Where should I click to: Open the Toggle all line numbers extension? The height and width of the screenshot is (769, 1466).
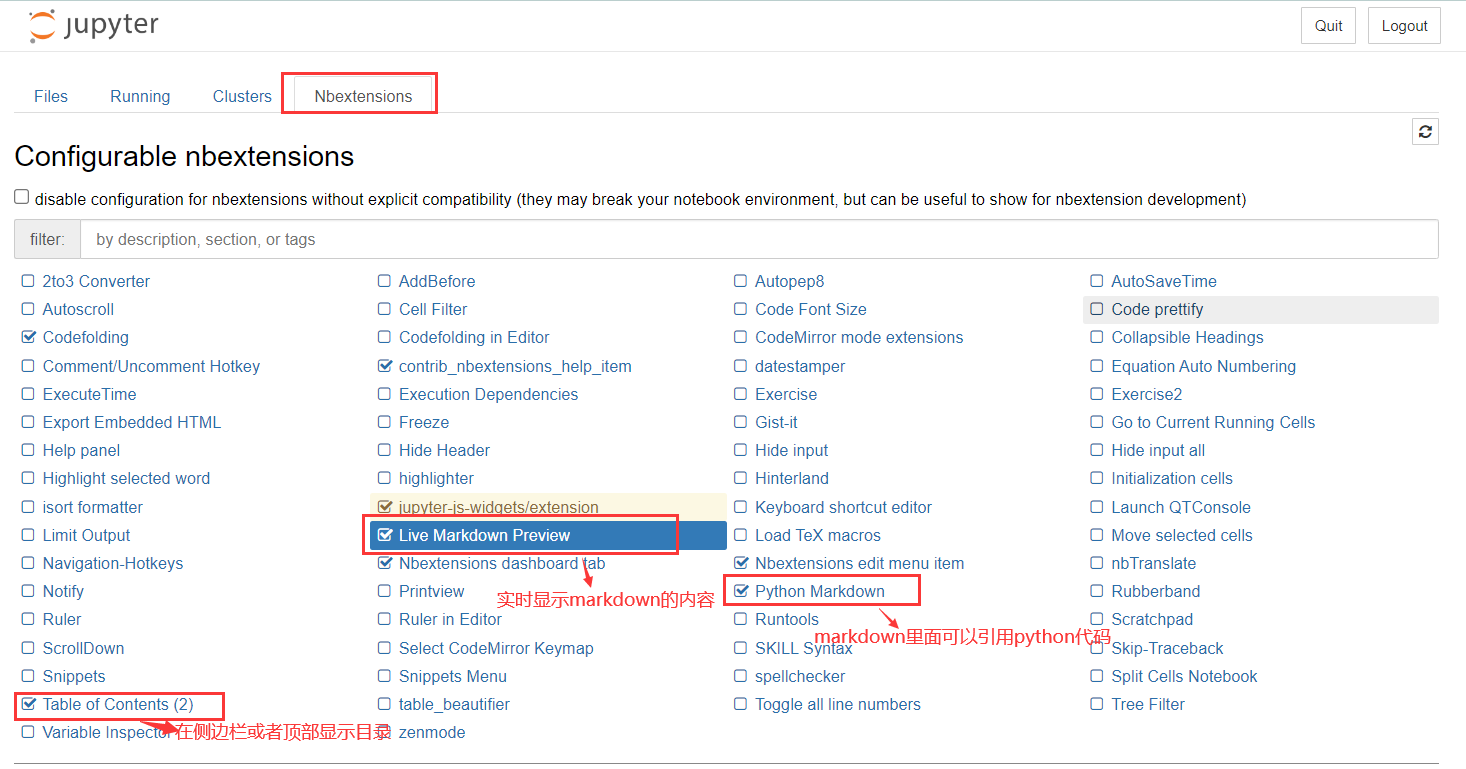838,705
